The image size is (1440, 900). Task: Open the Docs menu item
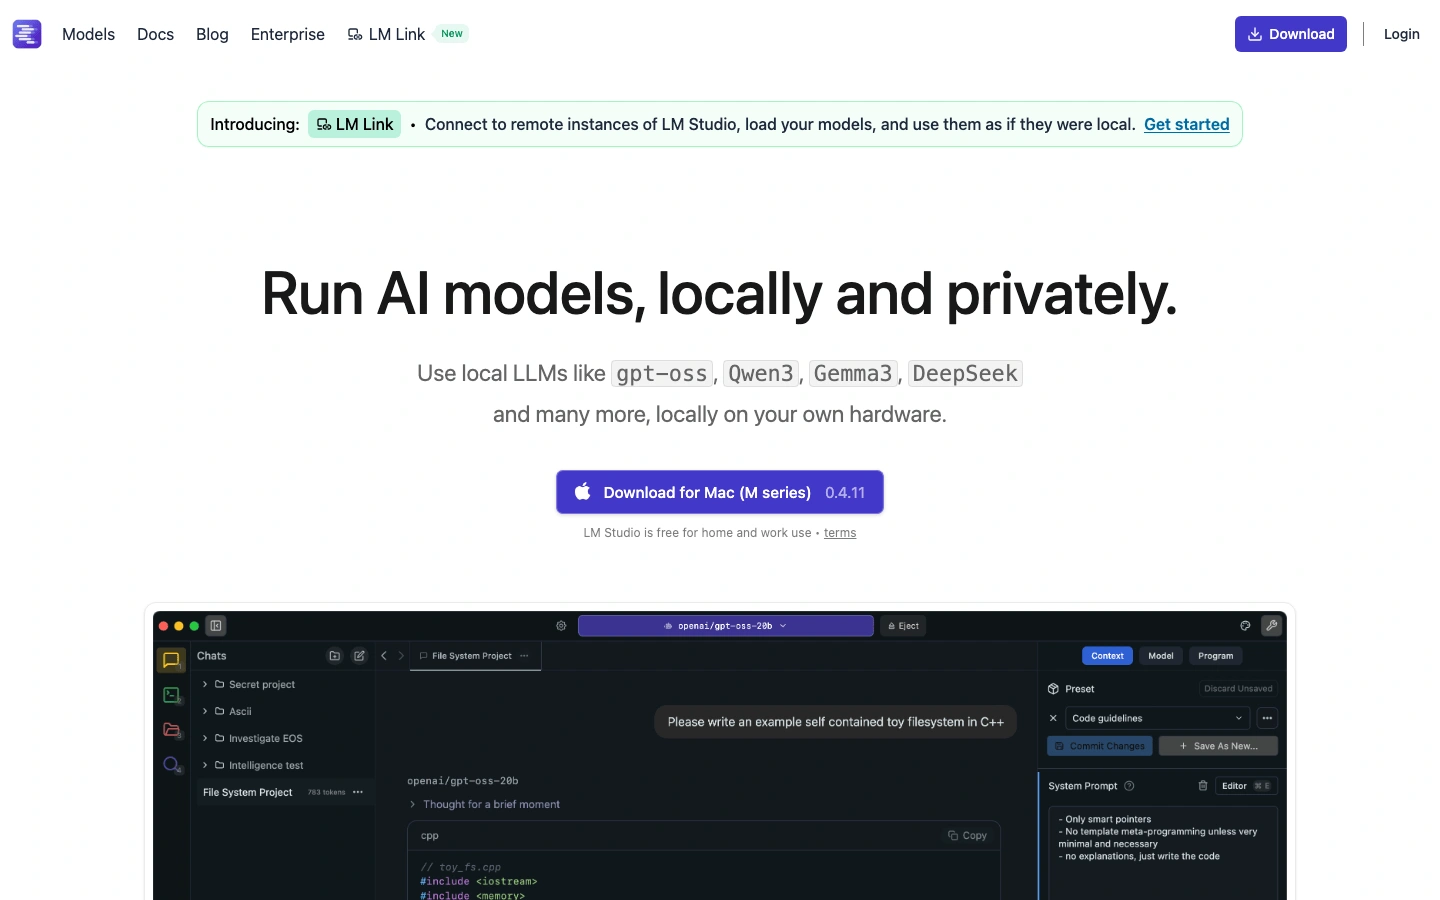pyautogui.click(x=155, y=34)
